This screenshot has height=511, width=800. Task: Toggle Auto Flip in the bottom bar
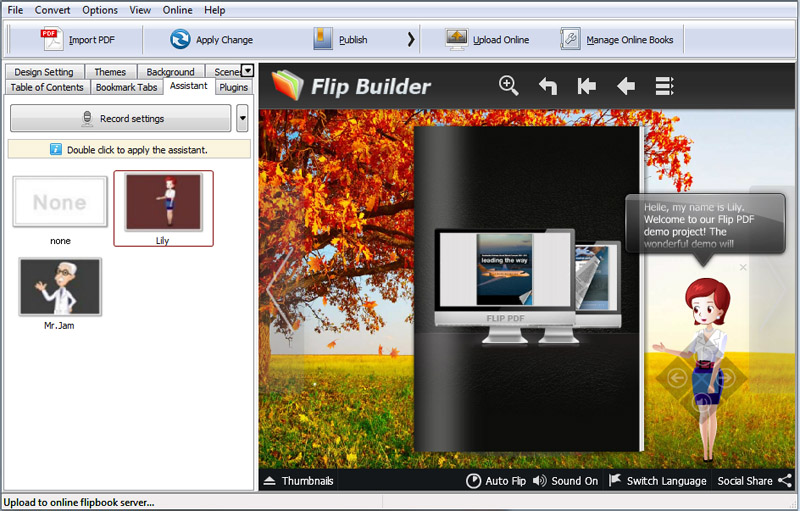496,481
